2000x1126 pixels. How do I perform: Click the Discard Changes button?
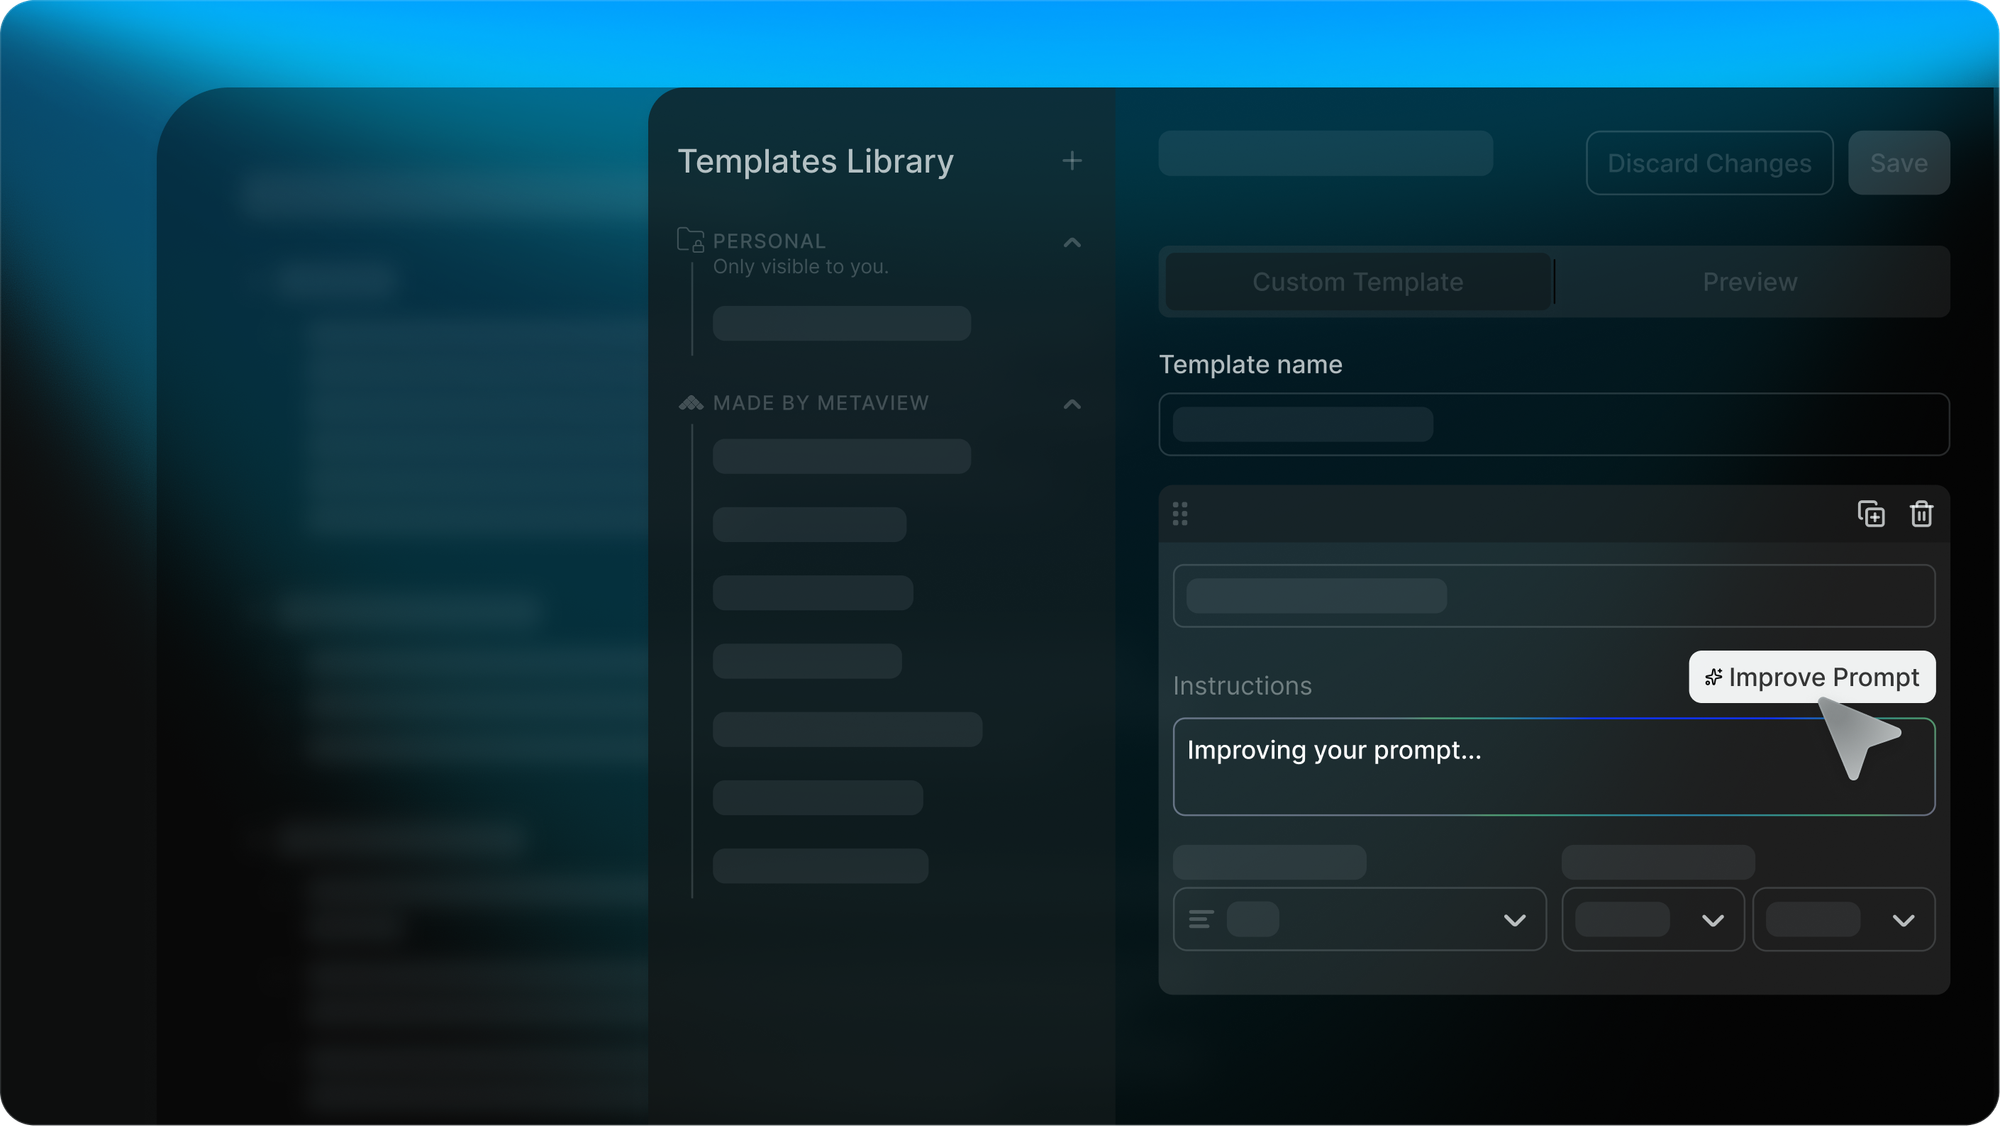click(x=1709, y=163)
